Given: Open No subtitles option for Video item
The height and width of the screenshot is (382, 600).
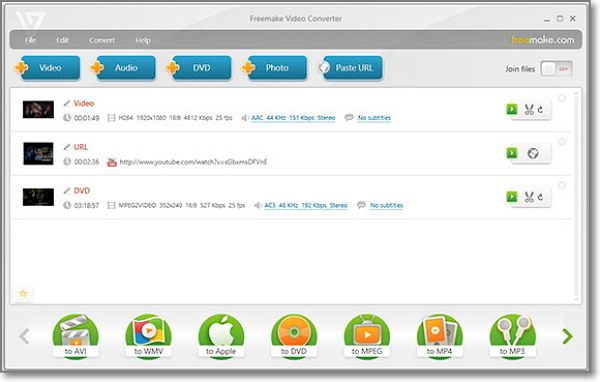Looking at the screenshot, I should pyautogui.click(x=374, y=118).
